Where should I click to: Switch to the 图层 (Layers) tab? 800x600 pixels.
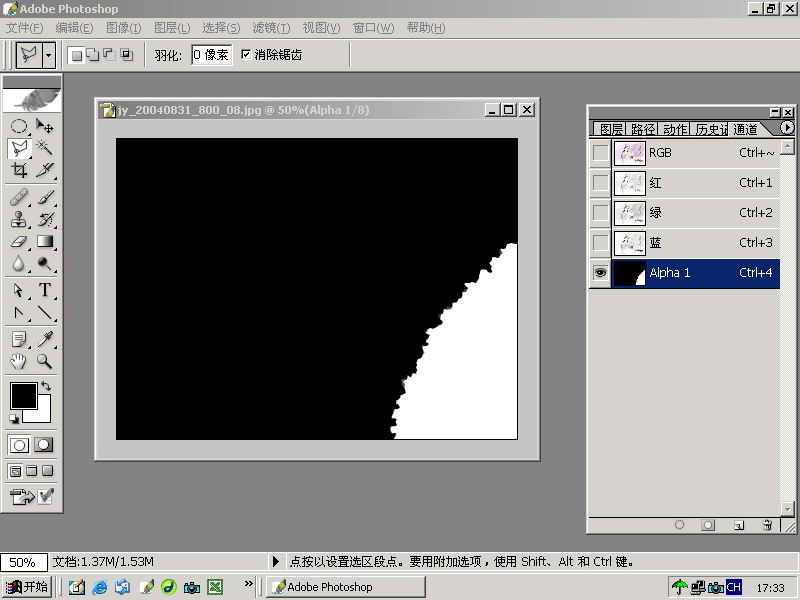point(610,129)
